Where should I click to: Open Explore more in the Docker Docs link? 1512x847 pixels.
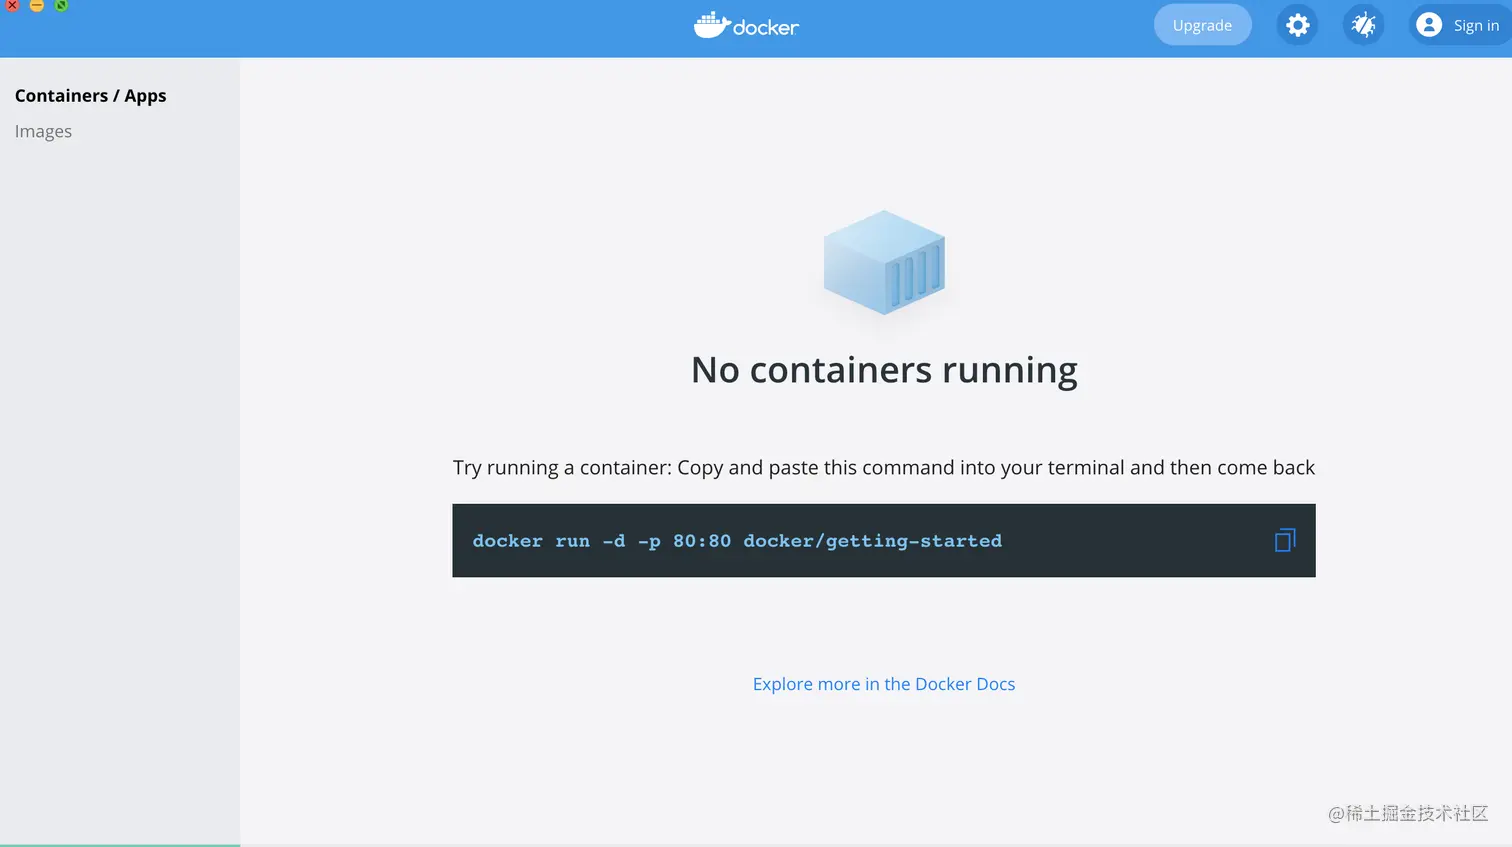coord(884,684)
